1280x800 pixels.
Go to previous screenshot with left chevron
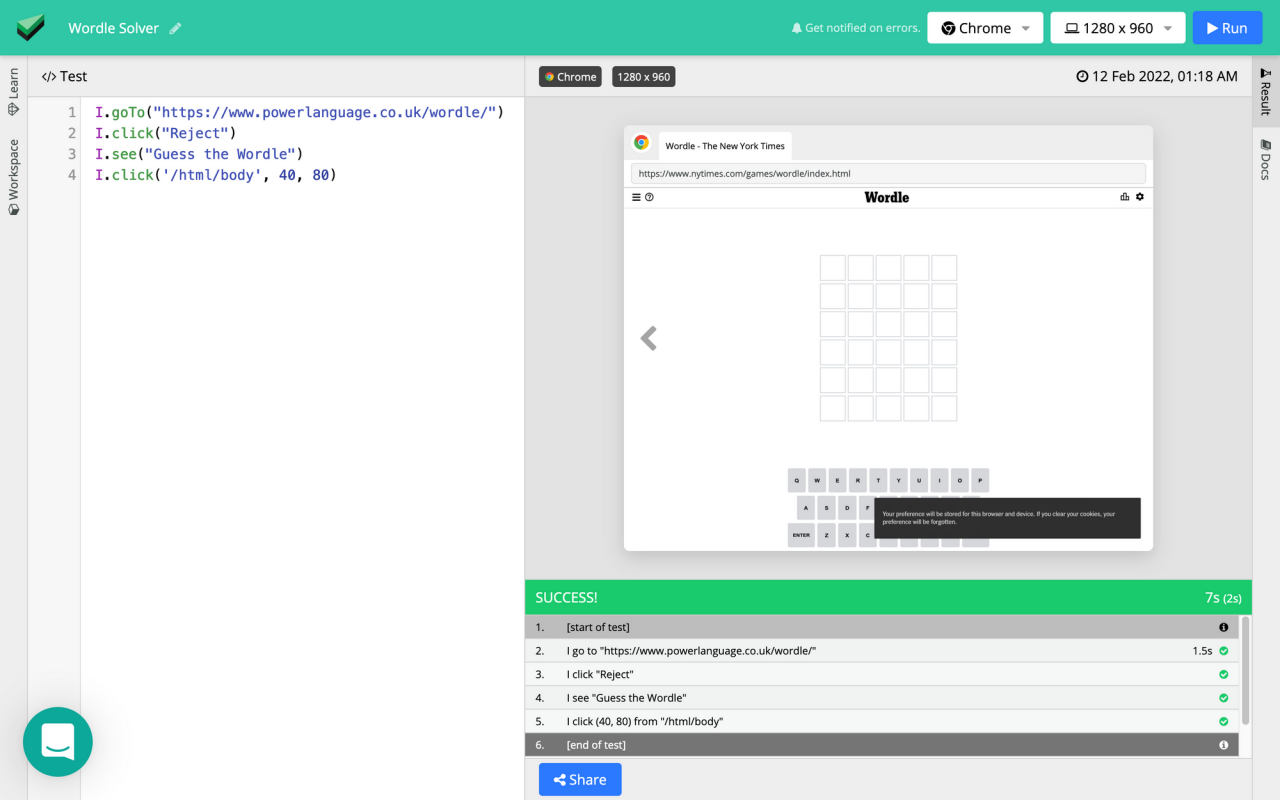pos(648,338)
